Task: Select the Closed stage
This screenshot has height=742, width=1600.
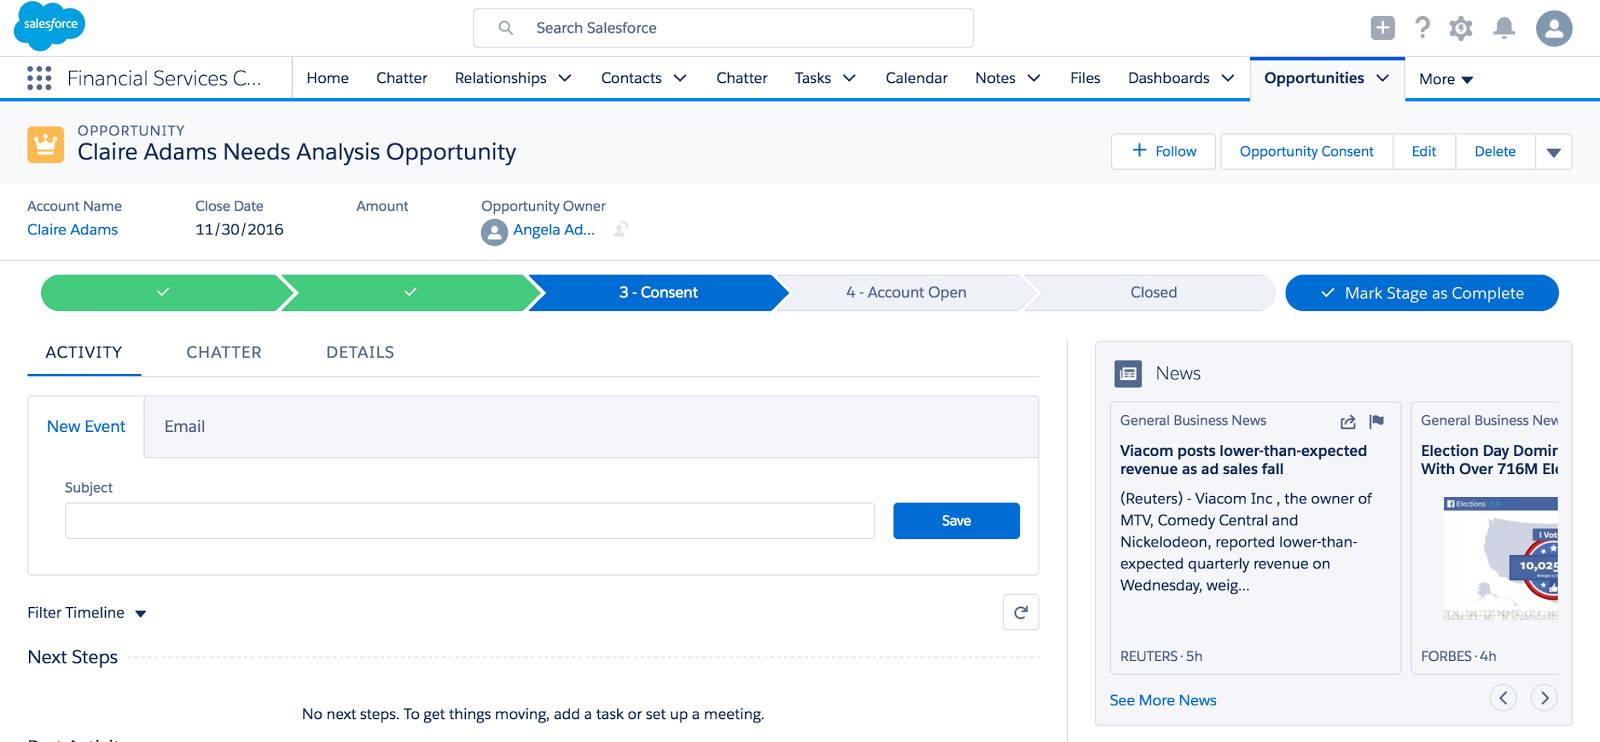Action: click(1153, 293)
